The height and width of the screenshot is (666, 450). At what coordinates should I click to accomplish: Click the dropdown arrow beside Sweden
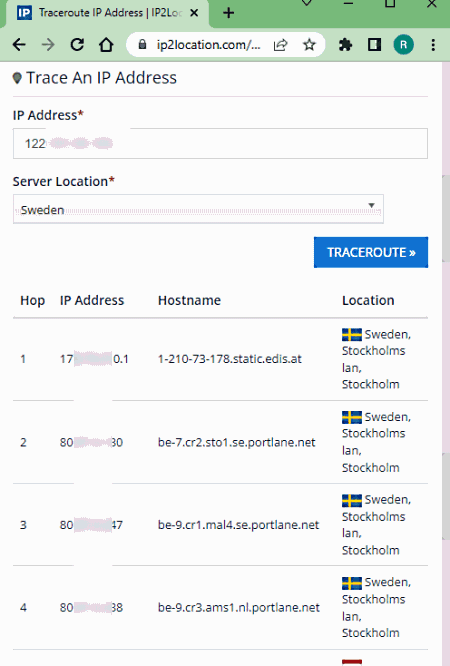click(371, 206)
